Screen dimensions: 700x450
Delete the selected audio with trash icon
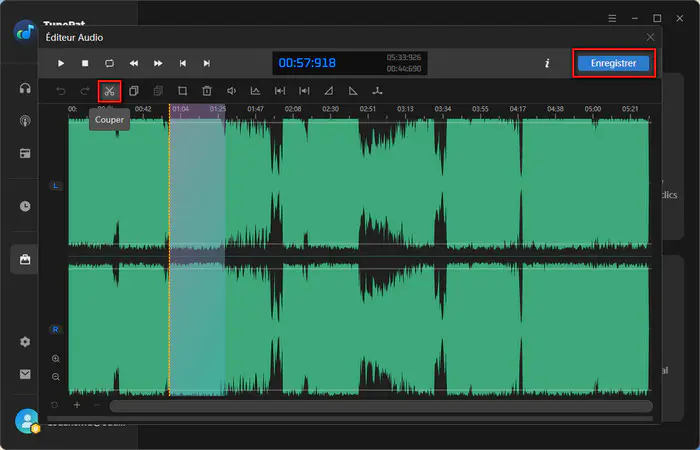click(x=207, y=91)
